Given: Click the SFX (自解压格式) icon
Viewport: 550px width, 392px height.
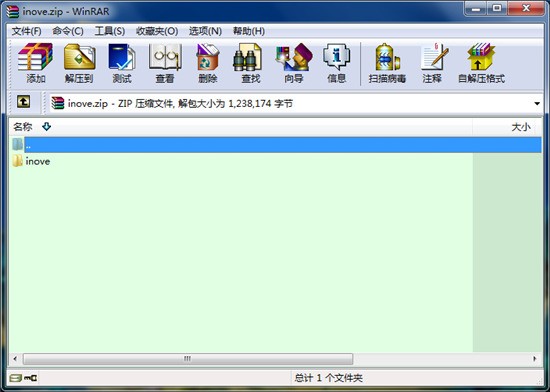Looking at the screenshot, I should tap(480, 57).
